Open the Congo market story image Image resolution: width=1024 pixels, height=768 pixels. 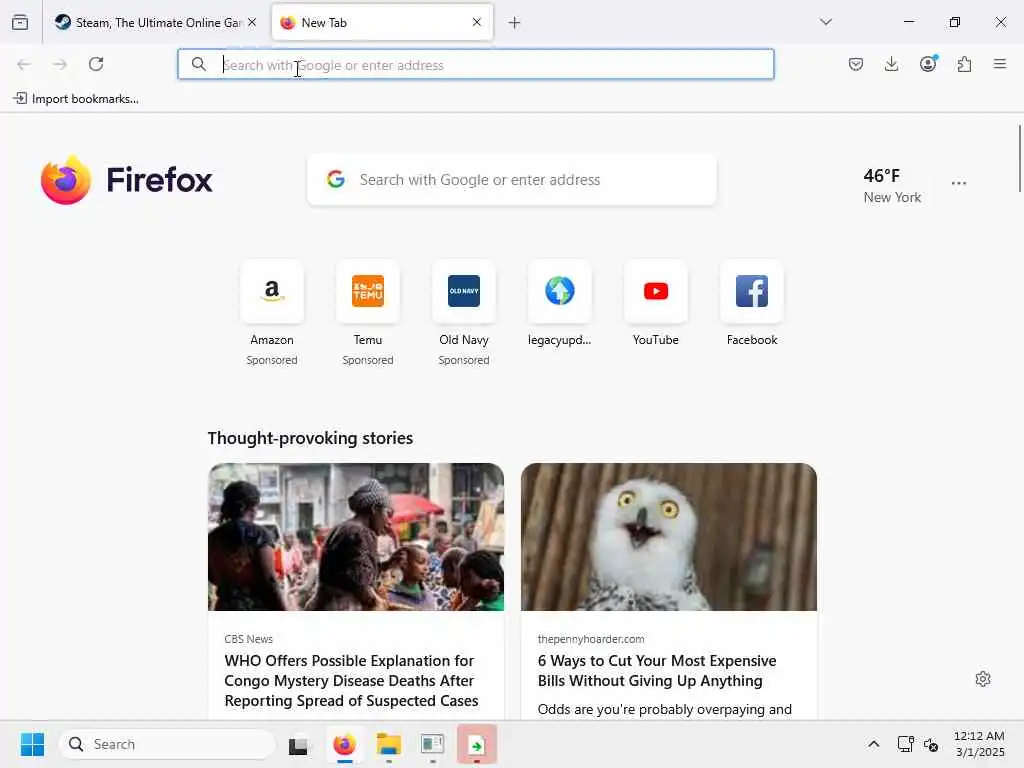(356, 537)
